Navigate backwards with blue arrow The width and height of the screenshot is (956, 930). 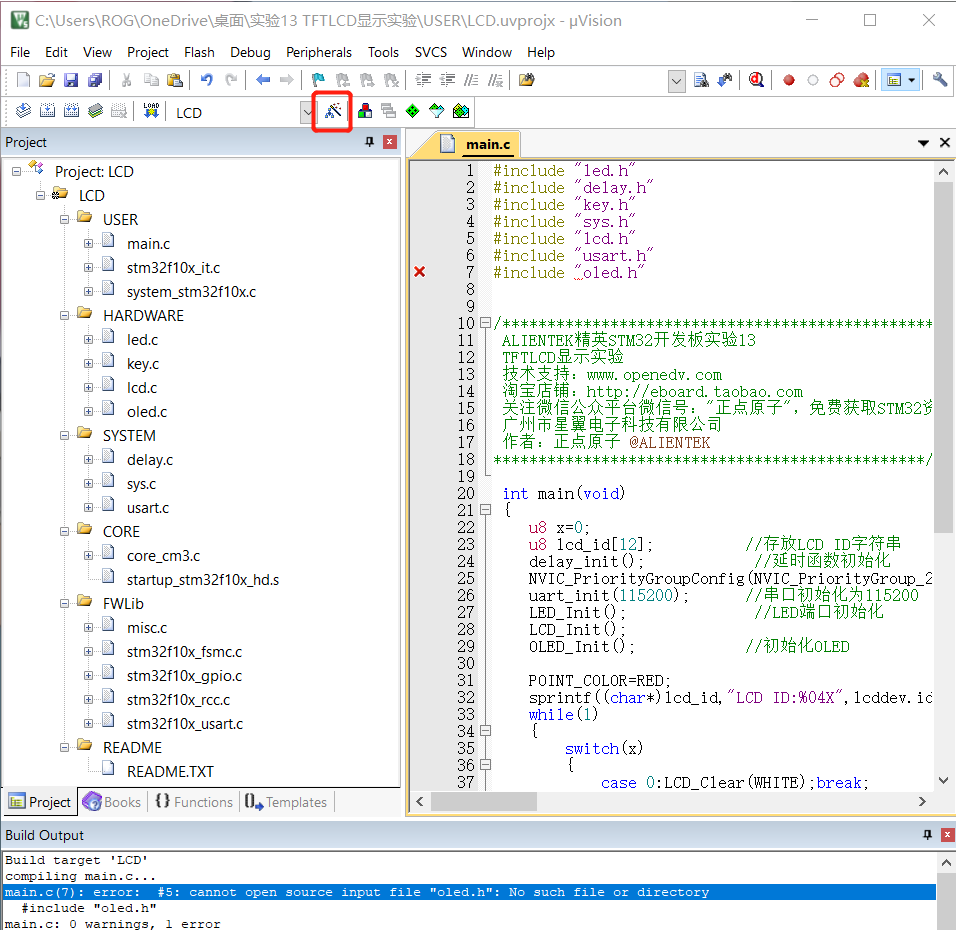[263, 80]
